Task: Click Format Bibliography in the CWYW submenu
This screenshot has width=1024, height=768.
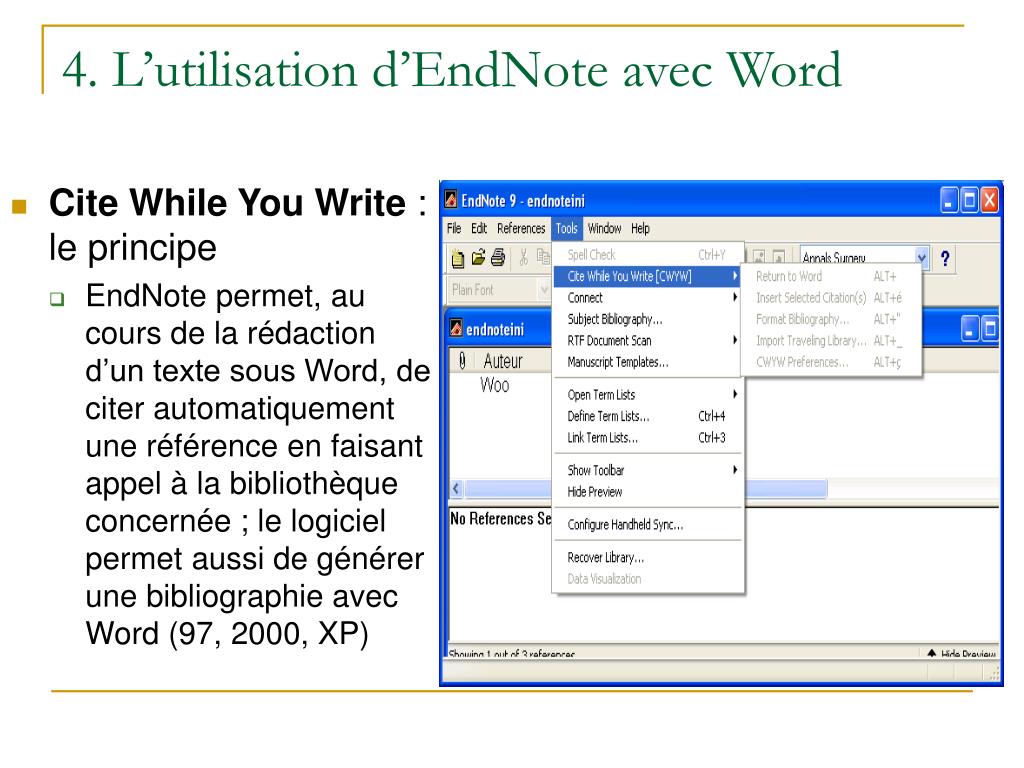Action: click(x=831, y=319)
